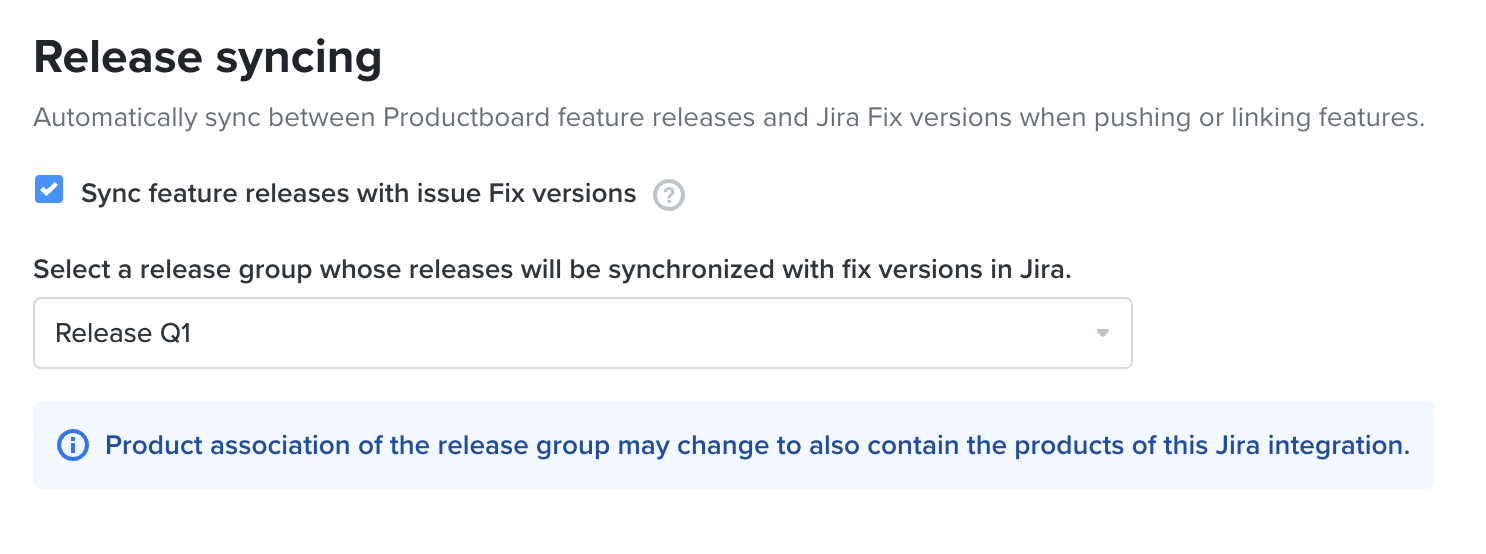
Task: Click the info icon in the blue banner
Action: click(x=73, y=446)
